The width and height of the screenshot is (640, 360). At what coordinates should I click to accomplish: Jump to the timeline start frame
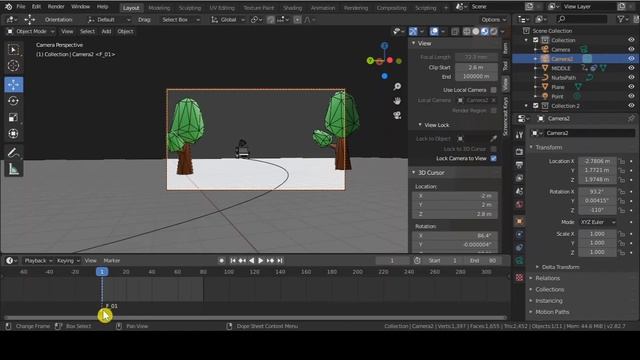233,260
